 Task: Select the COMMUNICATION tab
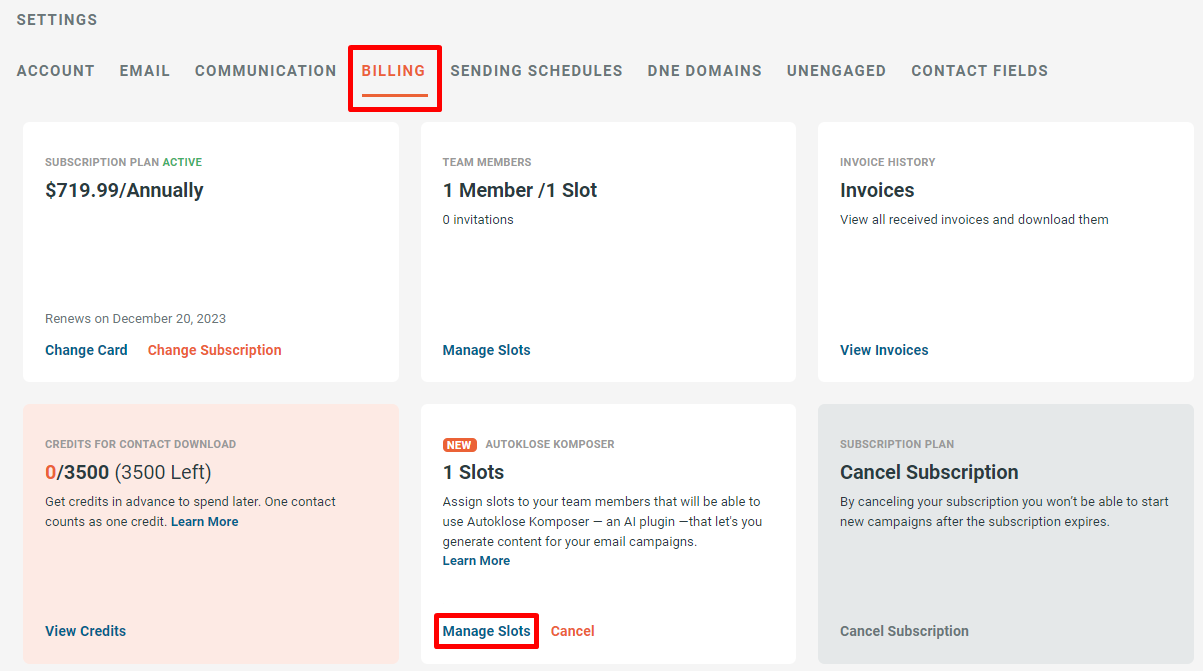coord(265,70)
